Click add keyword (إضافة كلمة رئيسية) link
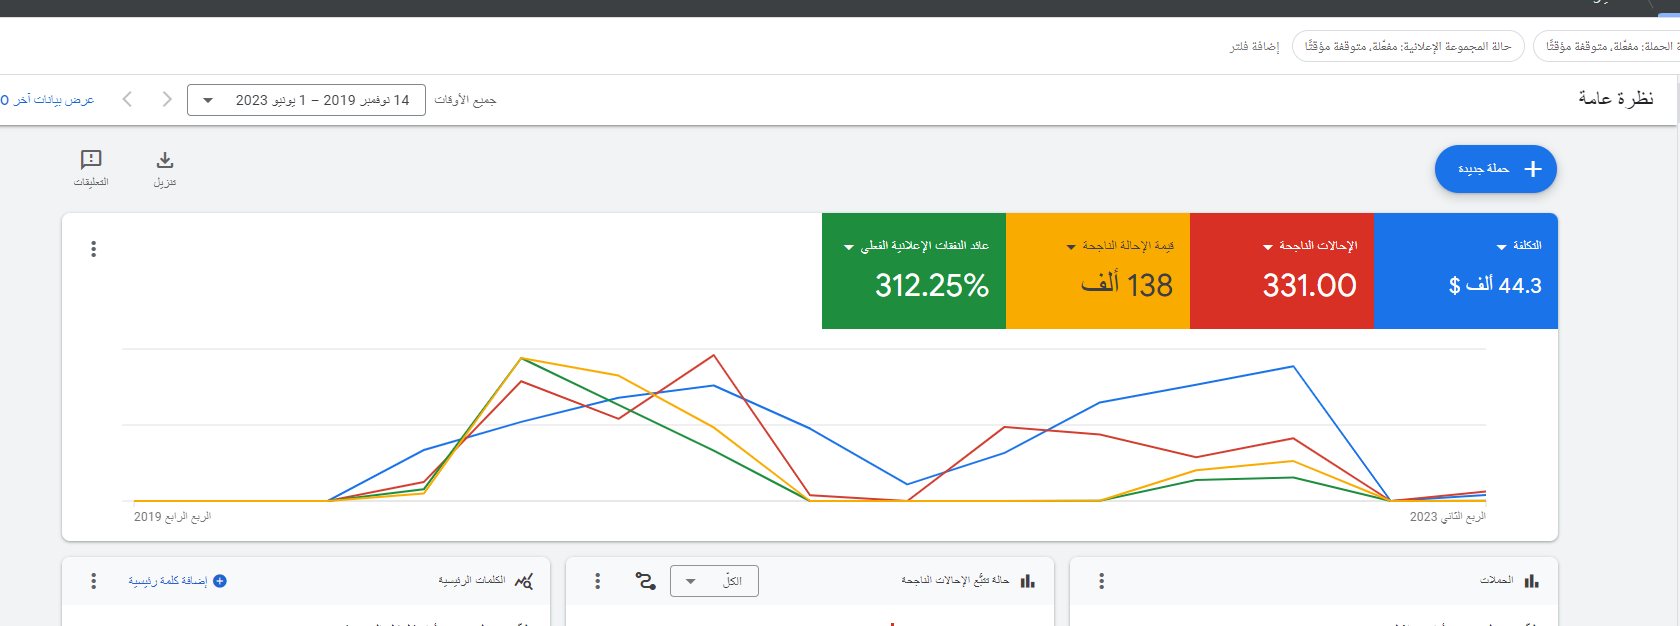Screen dimensions: 1680x626 [x=176, y=581]
